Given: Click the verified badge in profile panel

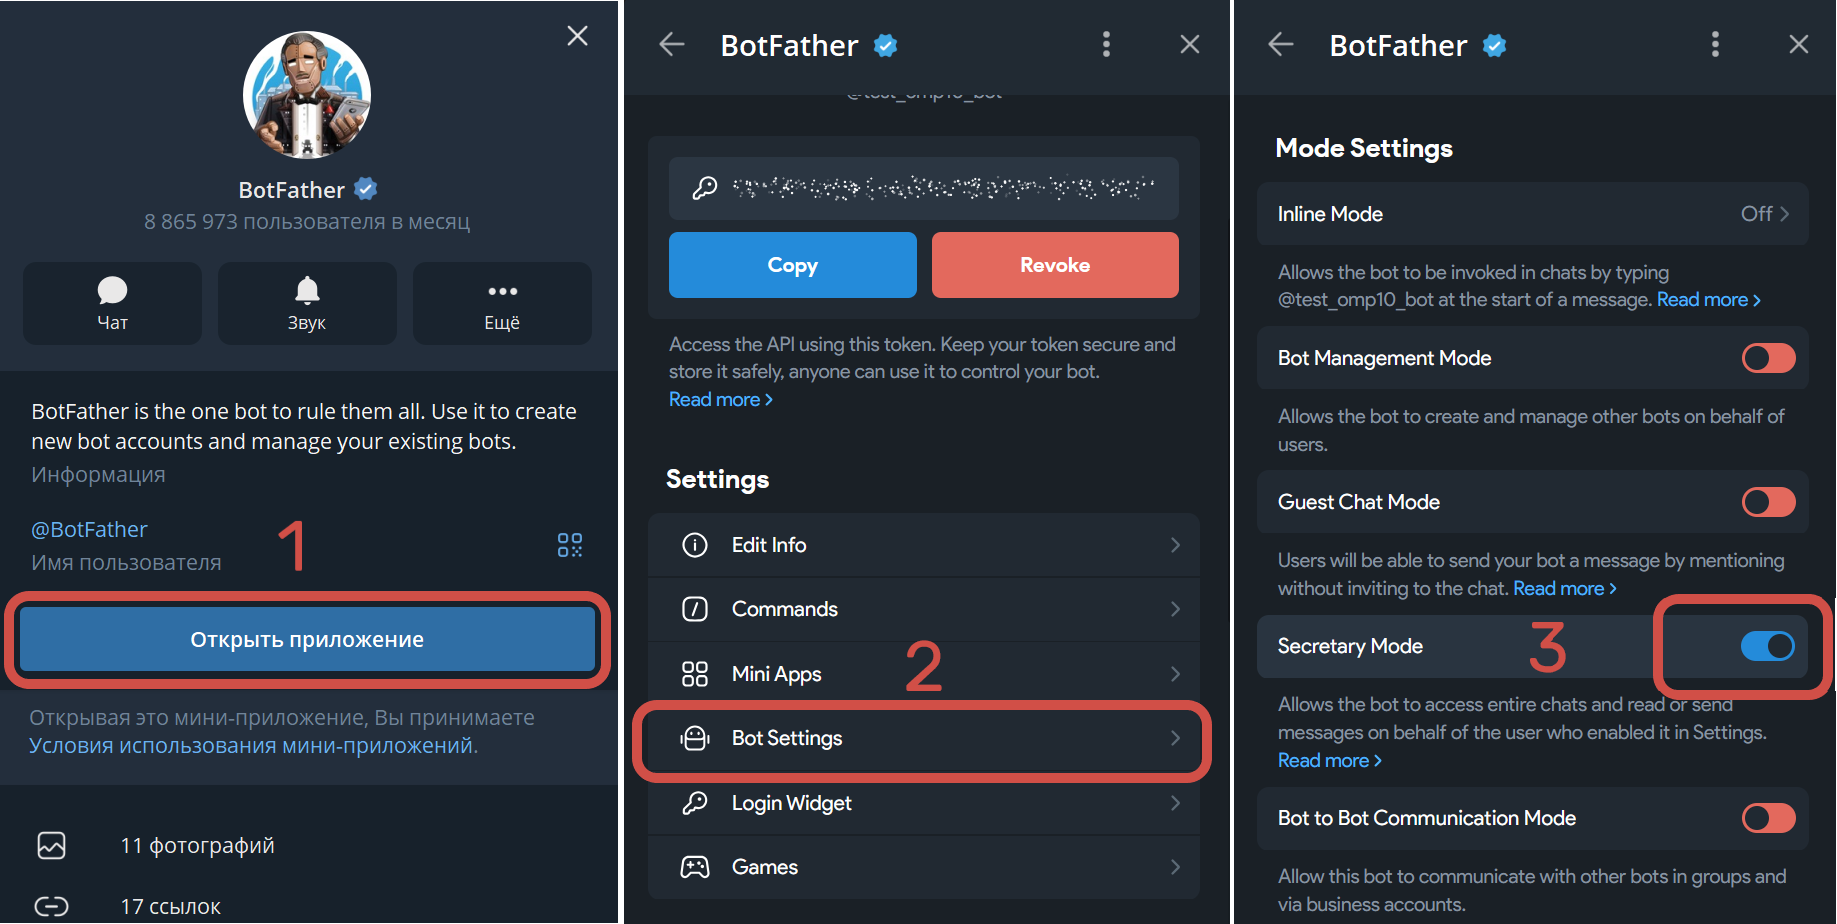Looking at the screenshot, I should click(366, 188).
